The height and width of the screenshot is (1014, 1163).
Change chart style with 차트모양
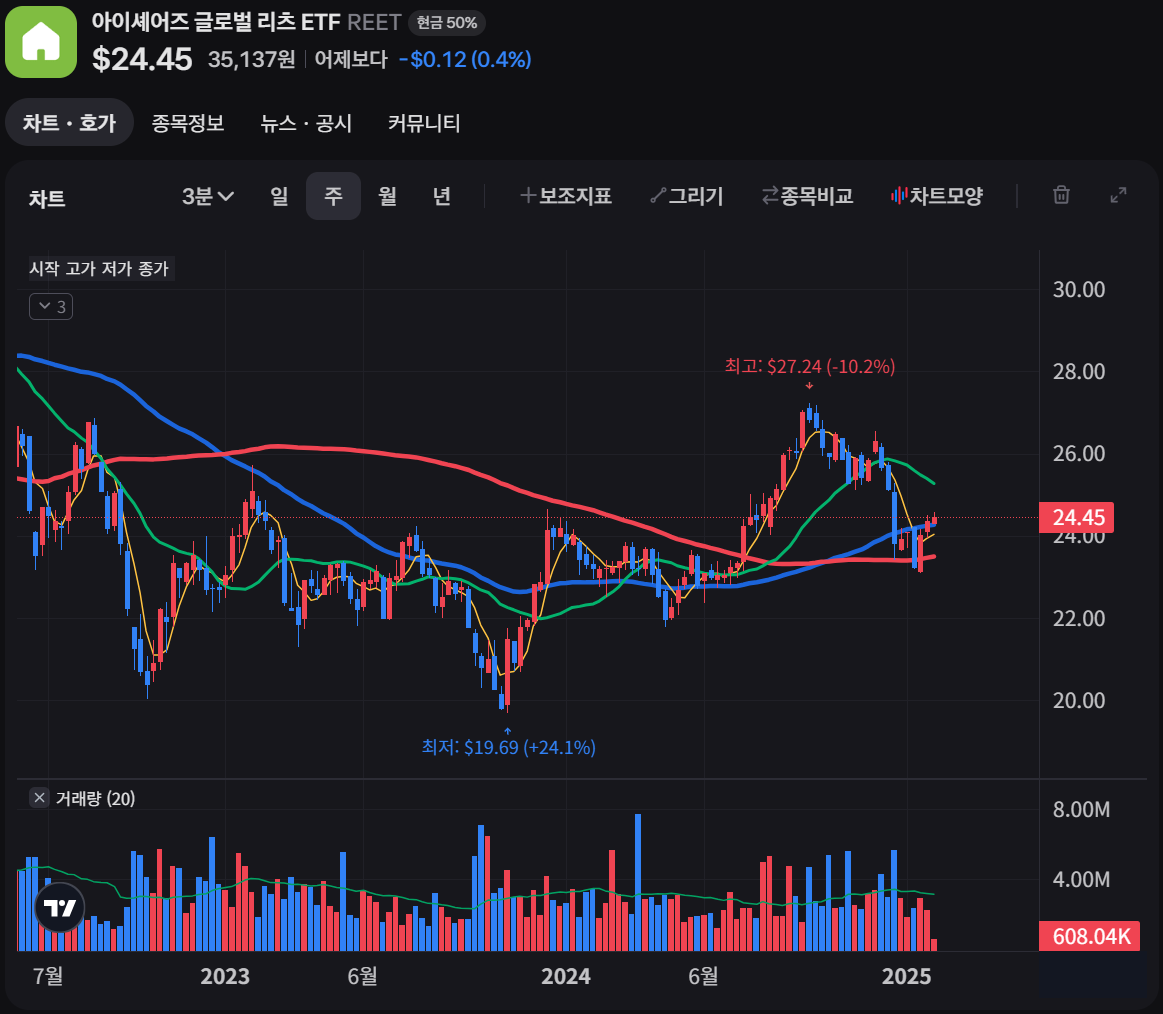point(937,196)
